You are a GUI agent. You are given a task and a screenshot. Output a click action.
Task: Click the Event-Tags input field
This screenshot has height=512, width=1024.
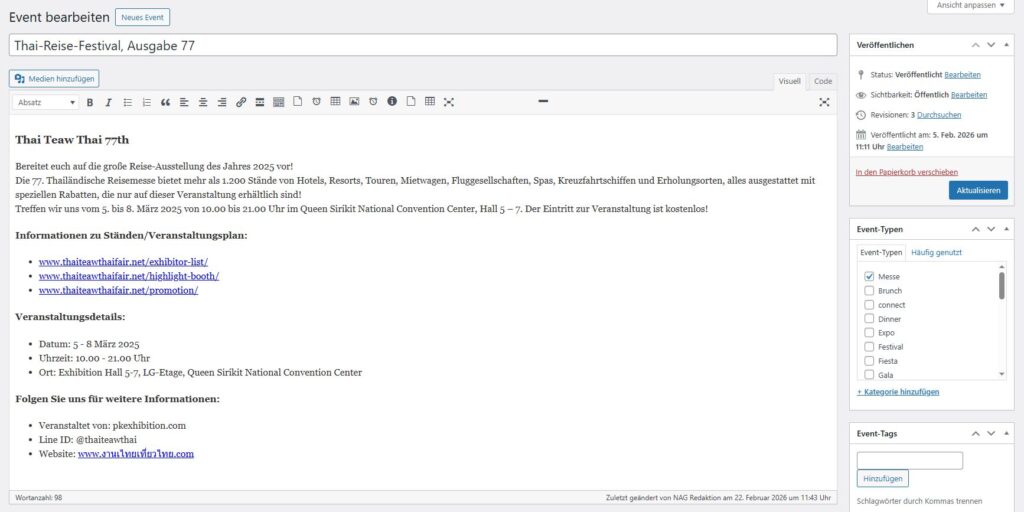tap(909, 460)
